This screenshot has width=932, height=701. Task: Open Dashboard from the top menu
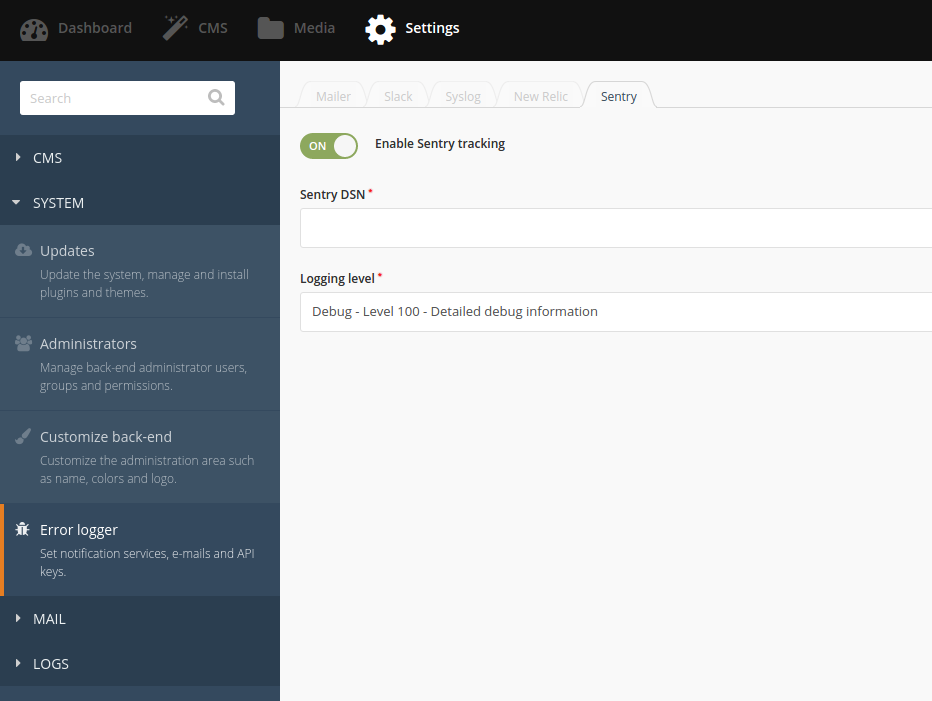[76, 29]
